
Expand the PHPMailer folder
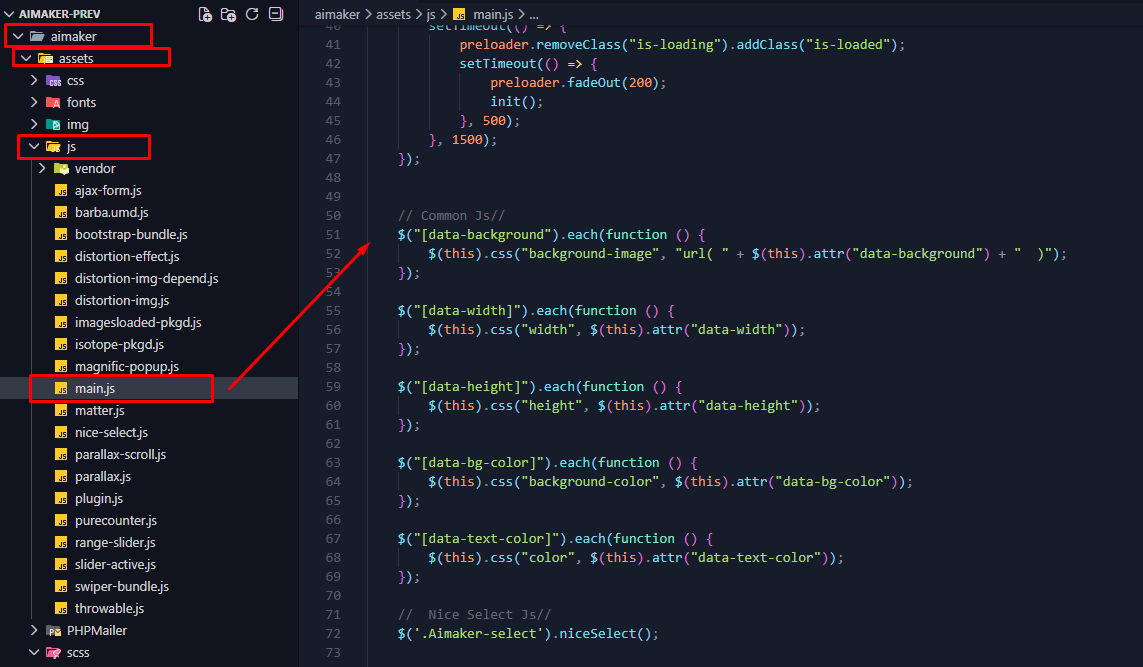[35, 631]
